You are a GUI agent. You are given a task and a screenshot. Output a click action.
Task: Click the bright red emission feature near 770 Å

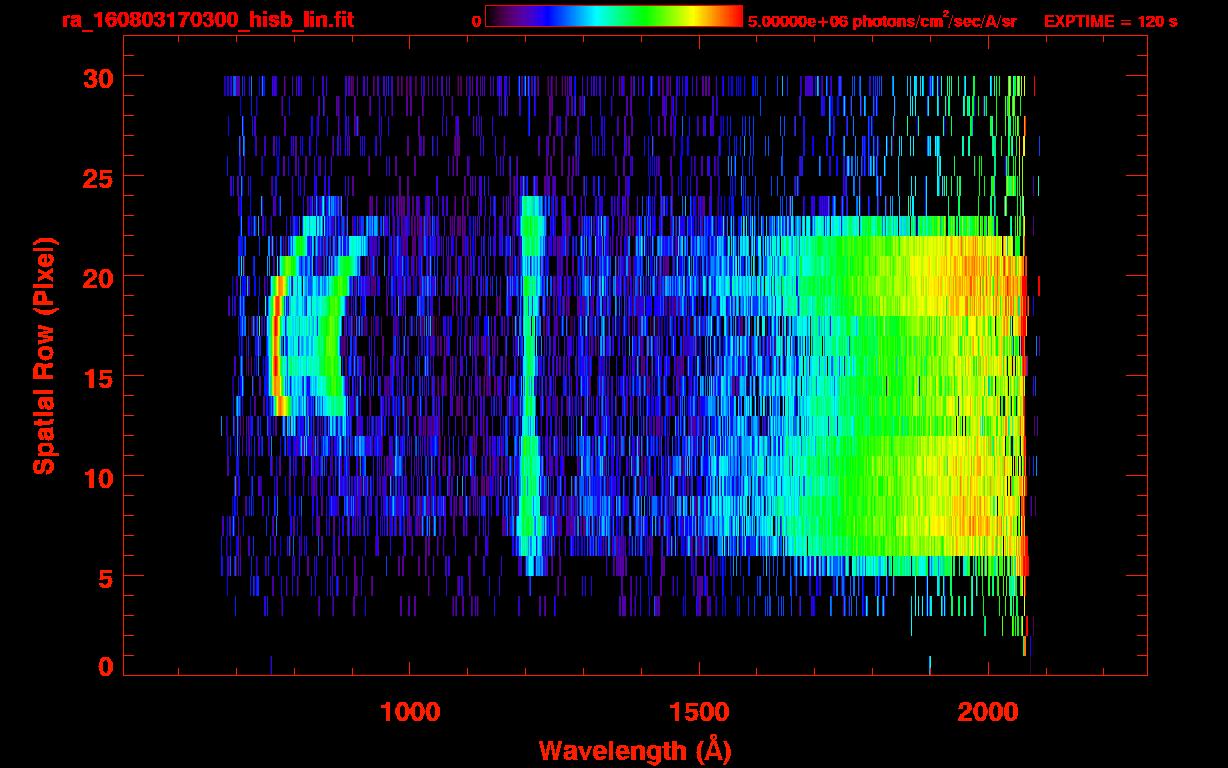277,345
